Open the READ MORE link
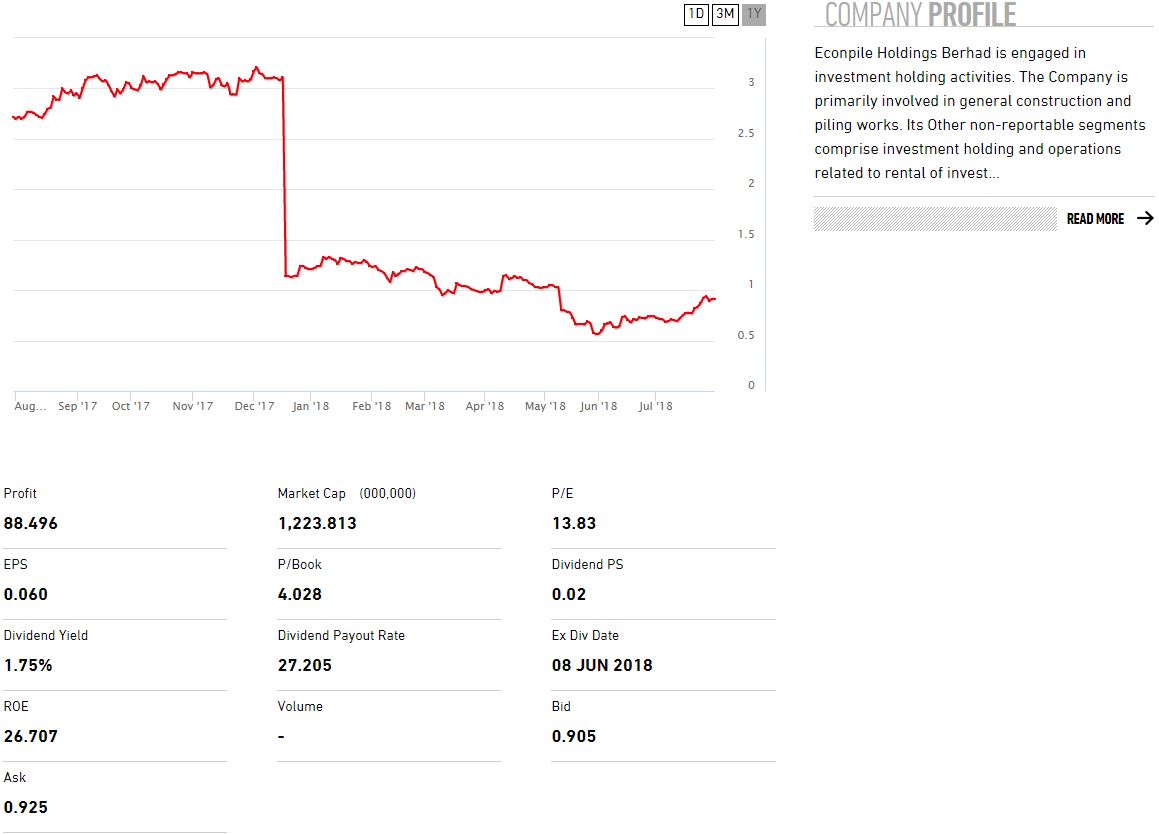 [x=1095, y=219]
